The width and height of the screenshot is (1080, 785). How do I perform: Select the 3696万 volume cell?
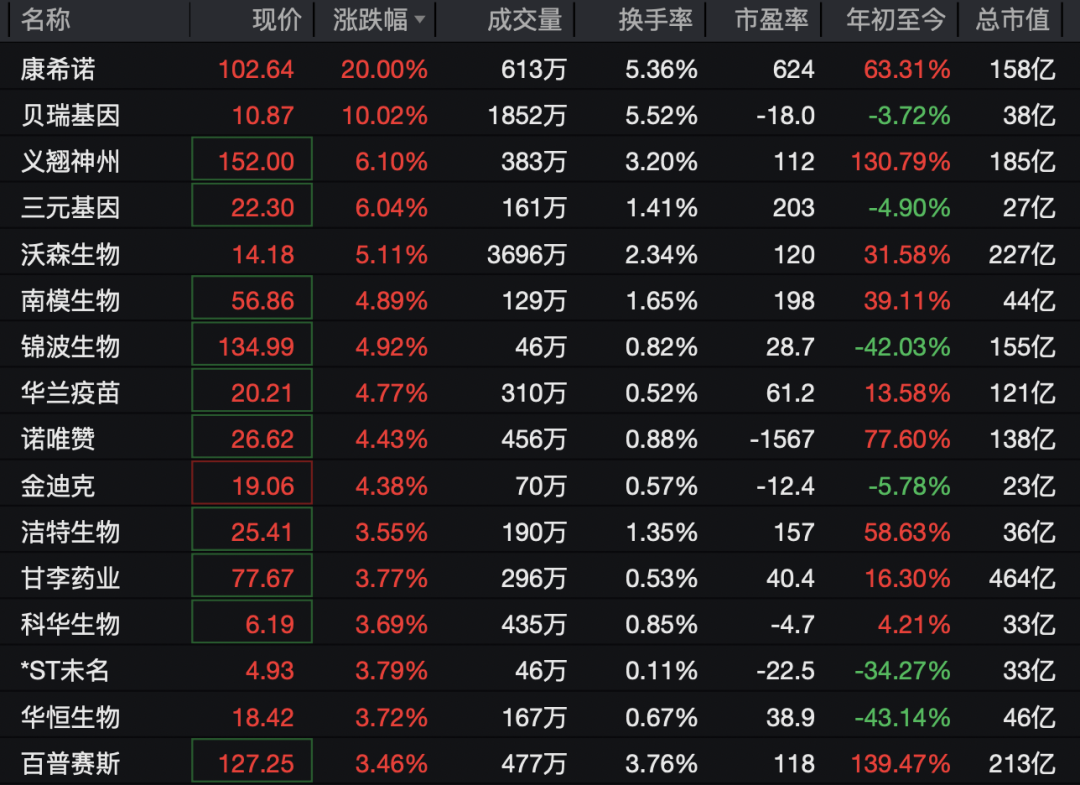(x=527, y=254)
